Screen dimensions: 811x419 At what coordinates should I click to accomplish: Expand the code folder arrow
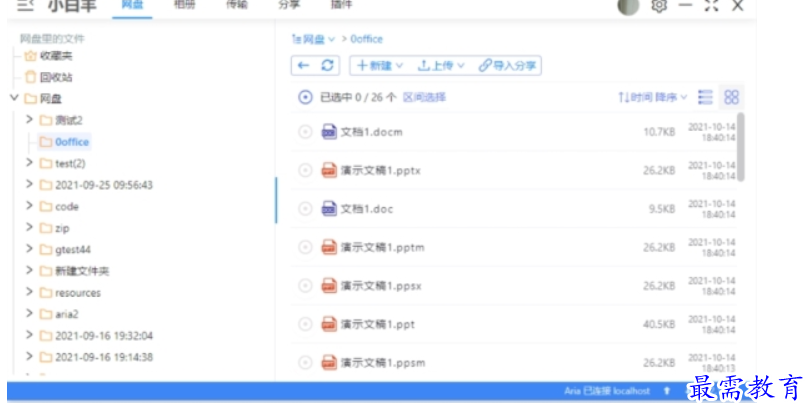29,206
